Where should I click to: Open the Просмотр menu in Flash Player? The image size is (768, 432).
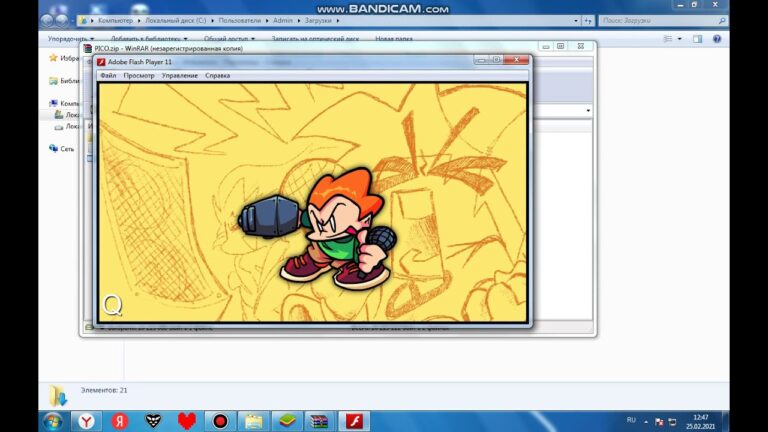pyautogui.click(x=139, y=75)
